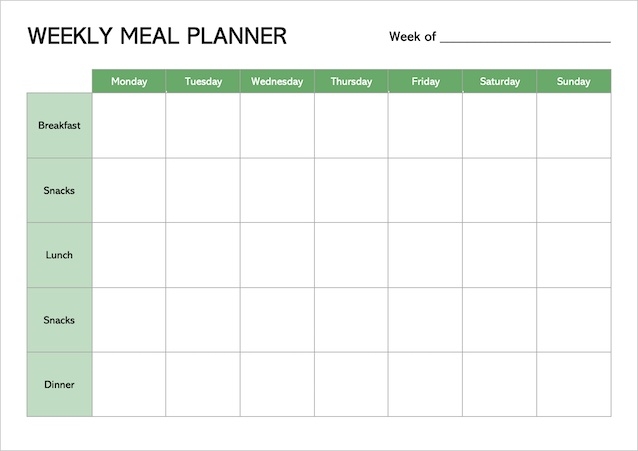Select the Sunday Breakfast cell
Viewport: 638px width, 451px height.
(573, 125)
